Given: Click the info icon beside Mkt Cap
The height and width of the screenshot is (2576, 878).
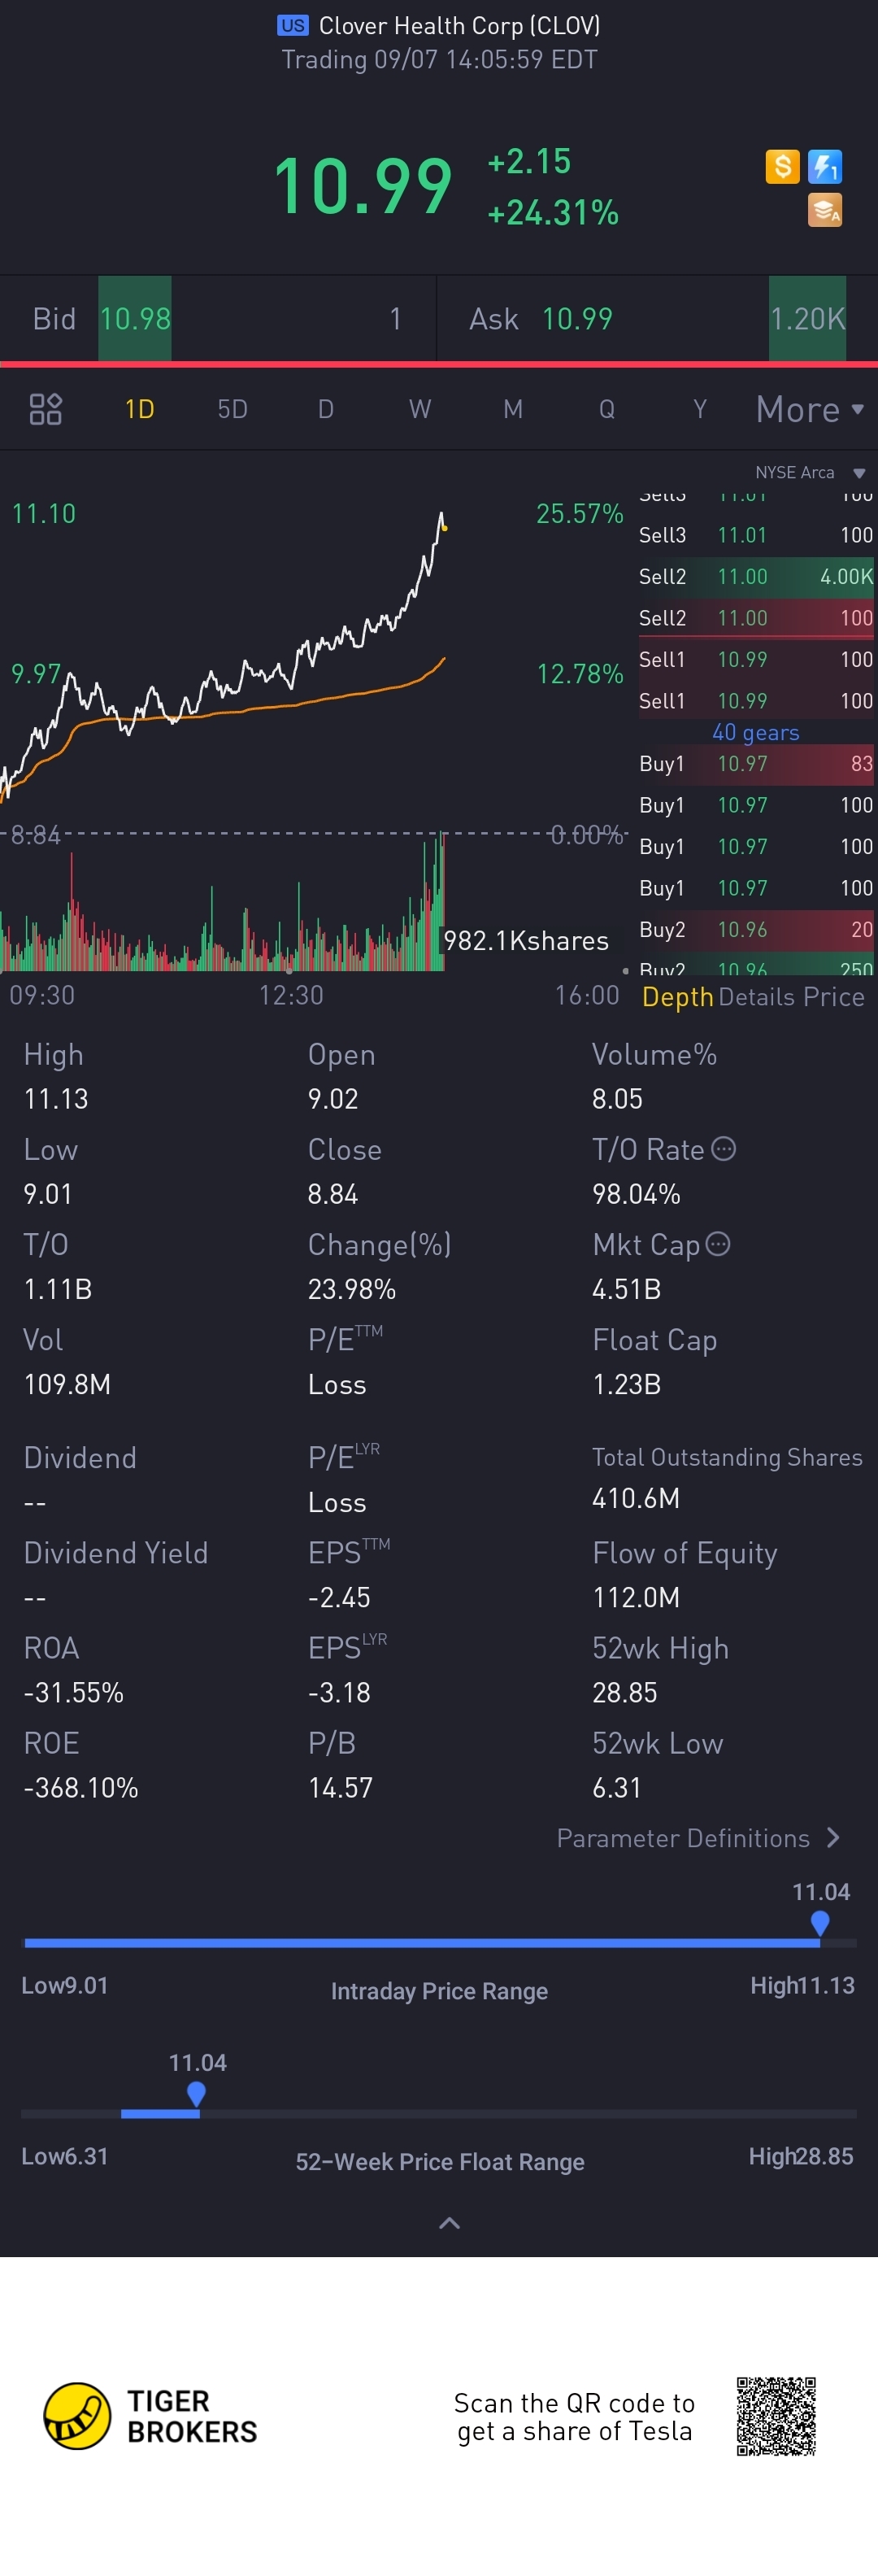Looking at the screenshot, I should tap(718, 1243).
